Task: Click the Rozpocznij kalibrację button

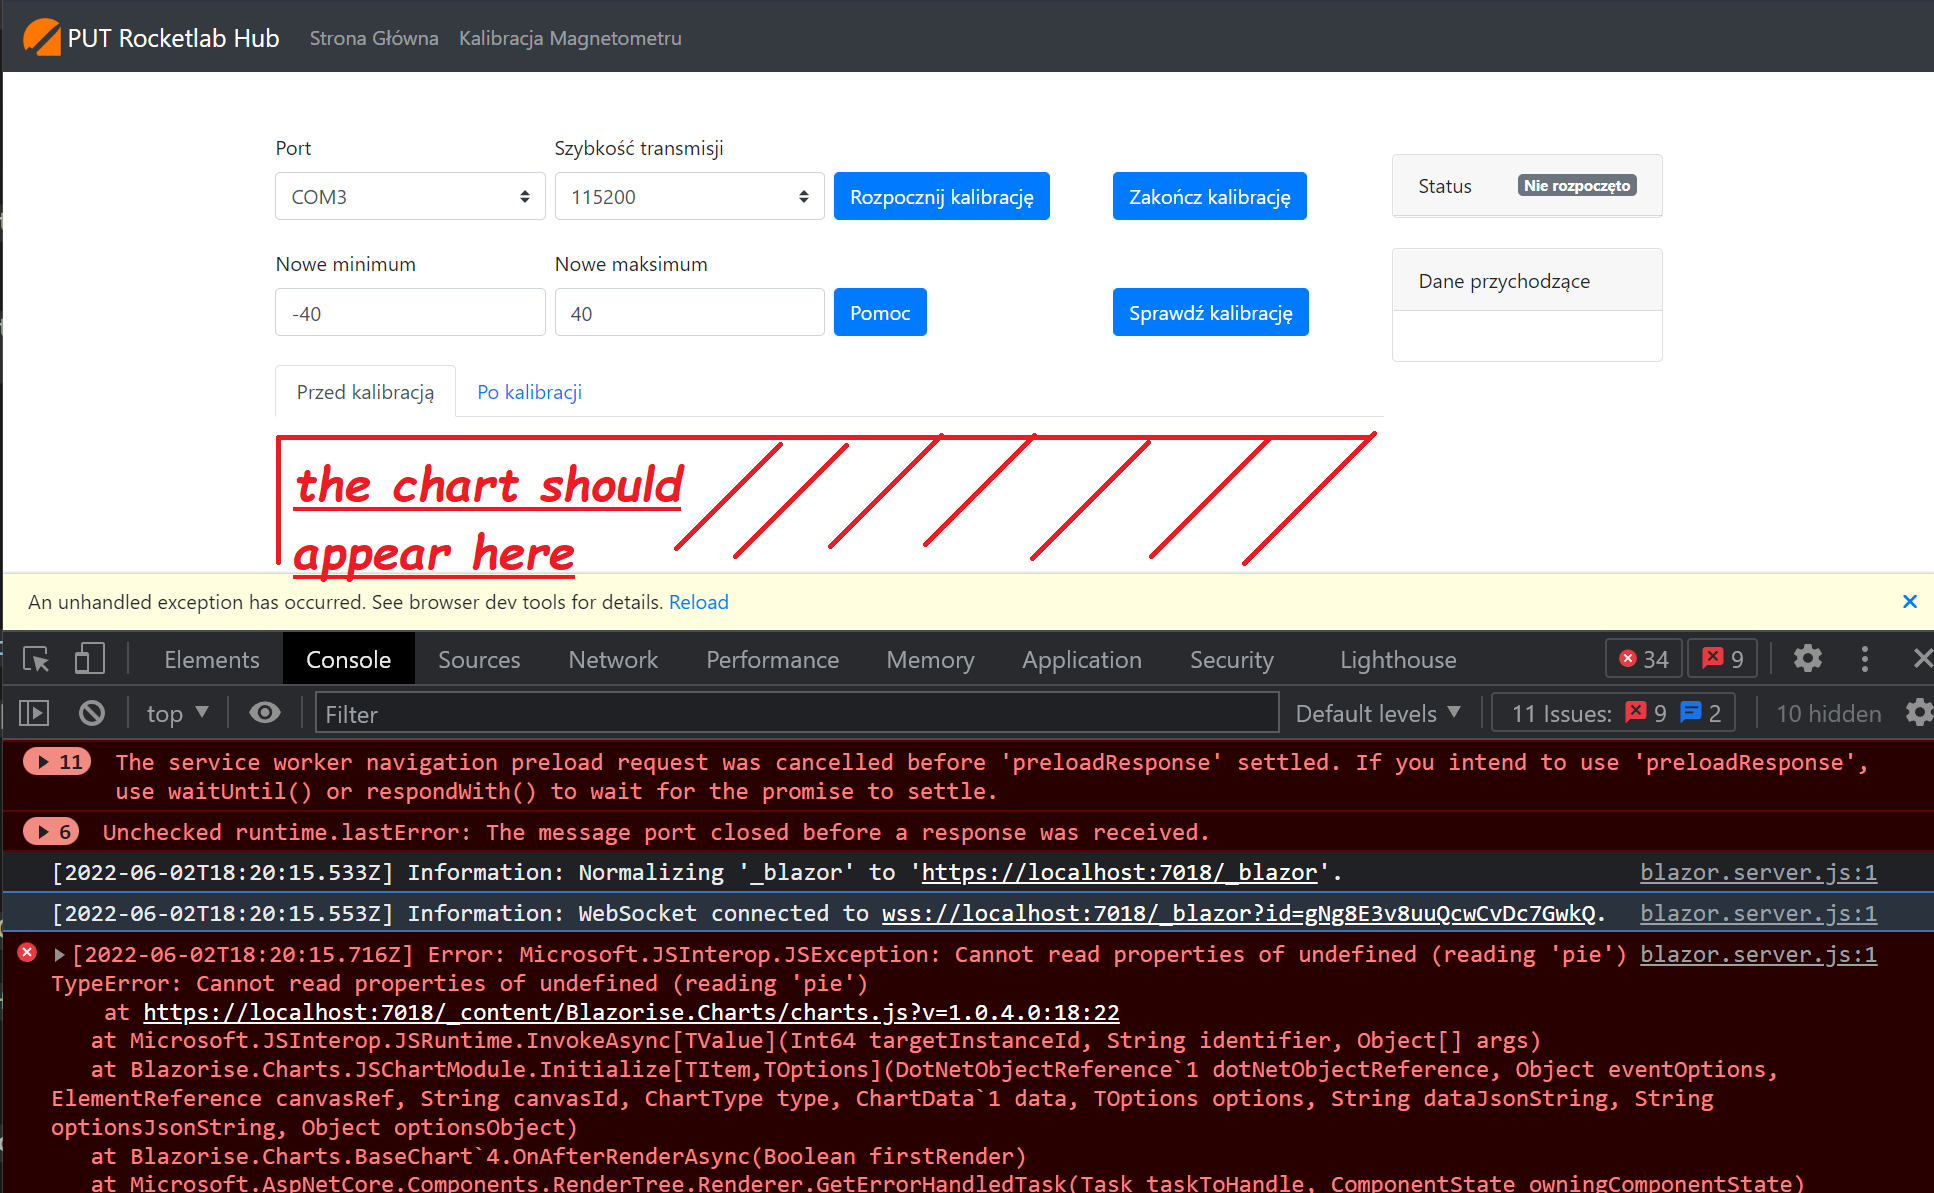Action: pos(941,196)
